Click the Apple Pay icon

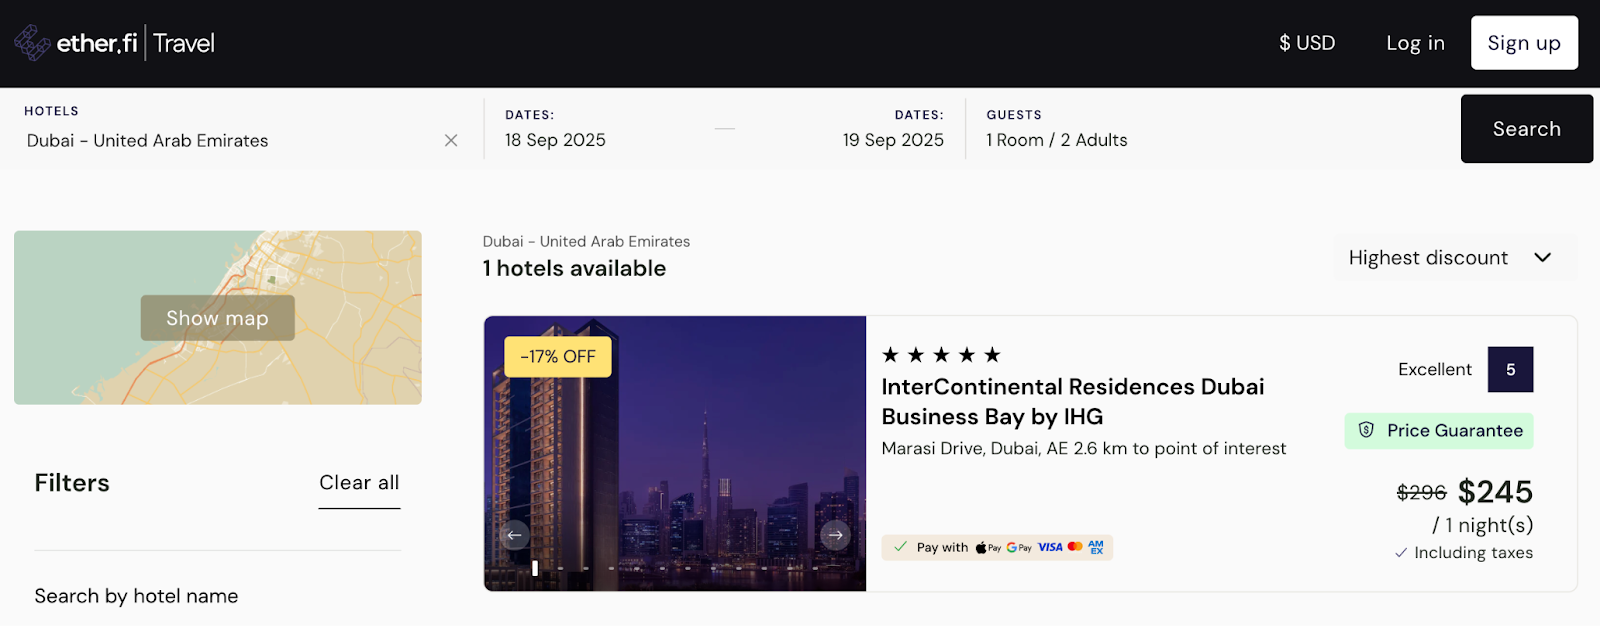click(x=988, y=547)
